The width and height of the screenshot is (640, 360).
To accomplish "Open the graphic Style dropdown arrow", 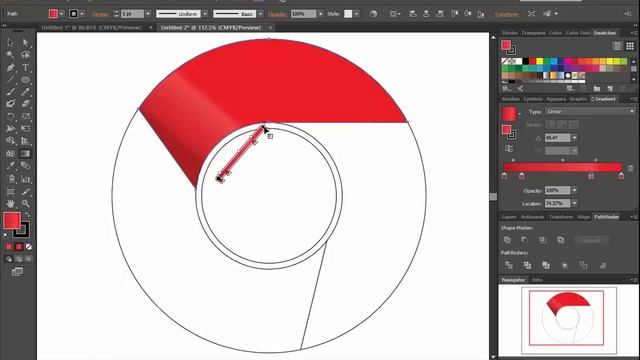I will (x=356, y=14).
